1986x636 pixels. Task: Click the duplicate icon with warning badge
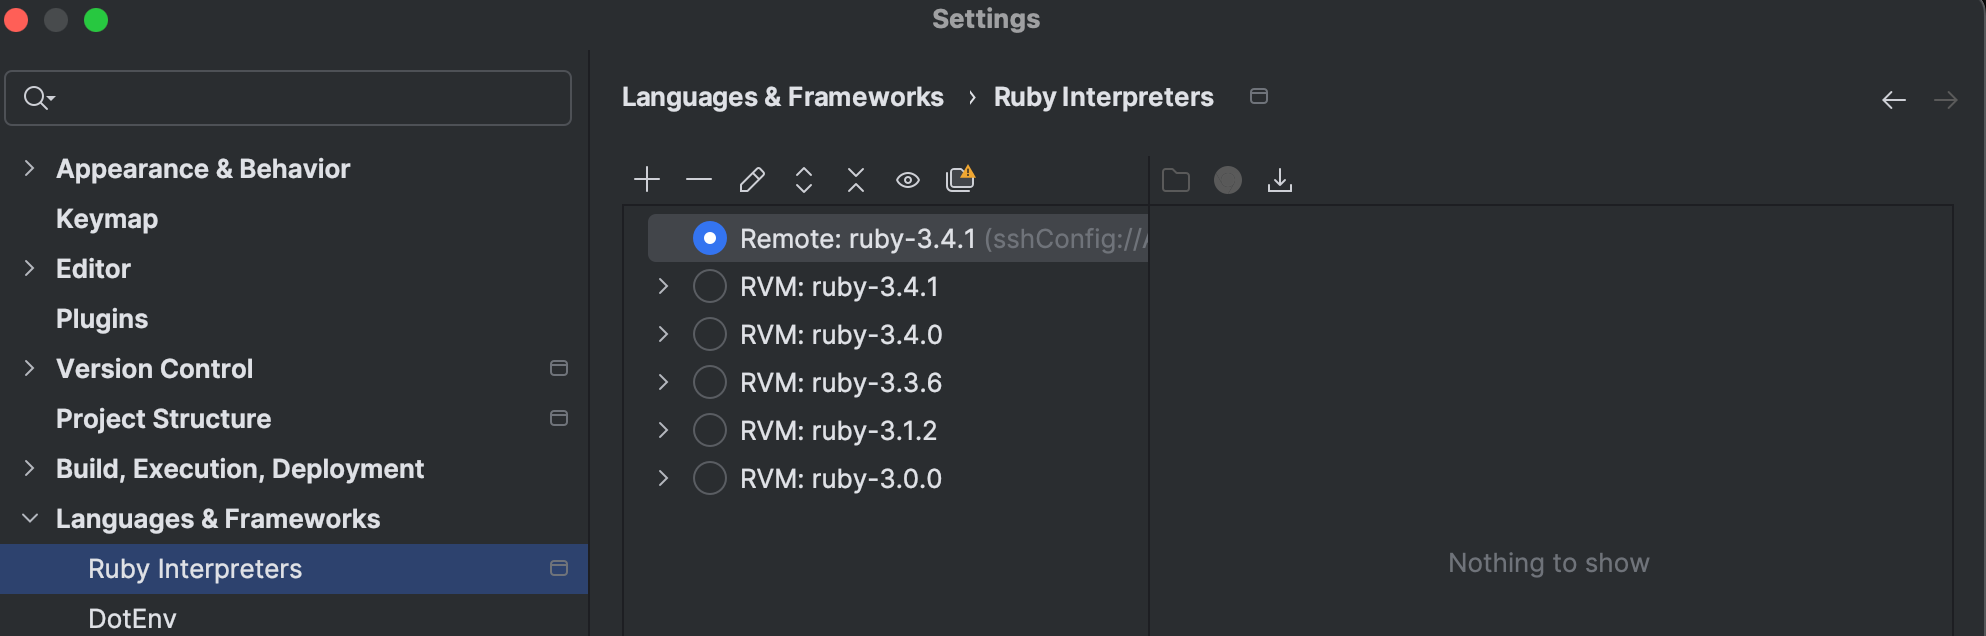(x=959, y=179)
